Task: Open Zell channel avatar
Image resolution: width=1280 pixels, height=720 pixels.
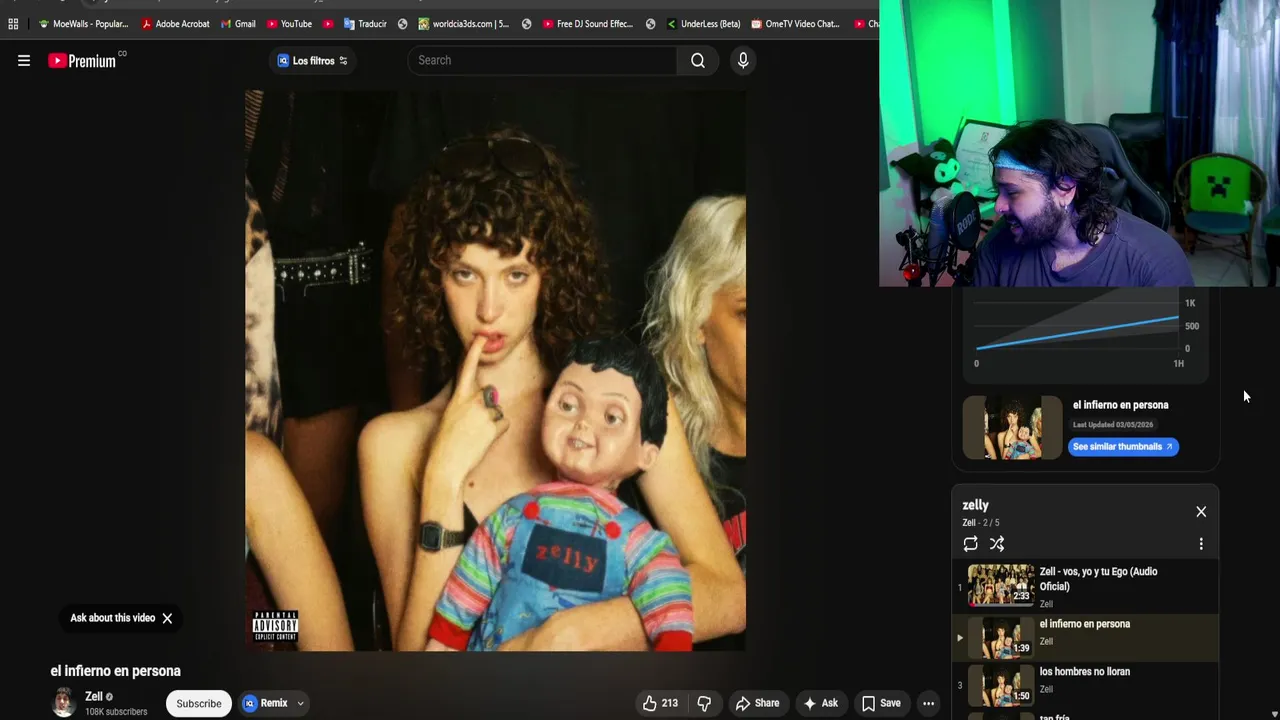Action: pos(63,703)
